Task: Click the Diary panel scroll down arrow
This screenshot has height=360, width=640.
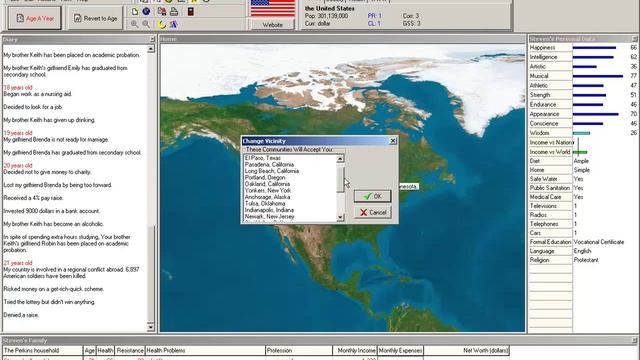Action: pos(151,327)
